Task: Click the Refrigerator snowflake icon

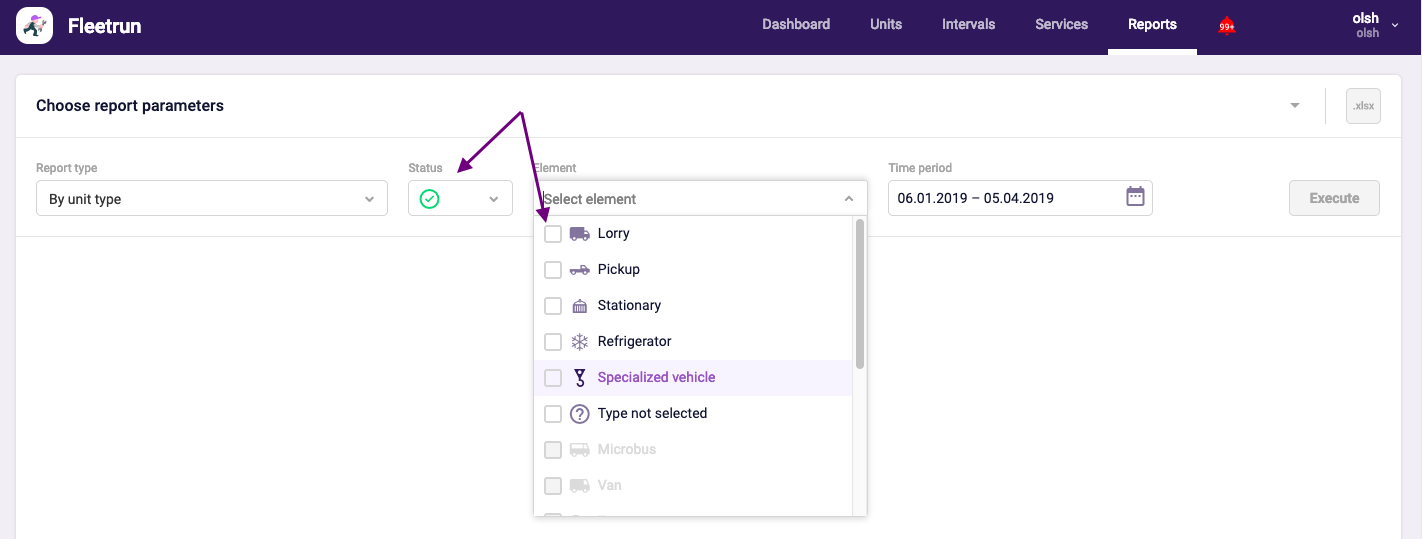Action: click(x=579, y=342)
